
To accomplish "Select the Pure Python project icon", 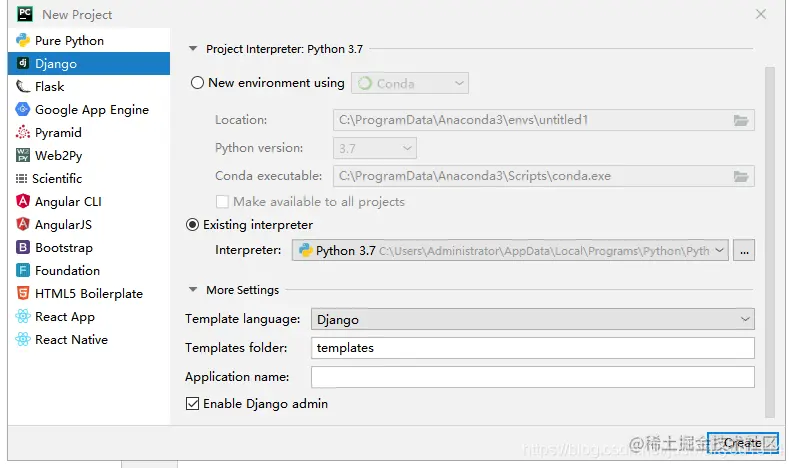I will point(23,41).
